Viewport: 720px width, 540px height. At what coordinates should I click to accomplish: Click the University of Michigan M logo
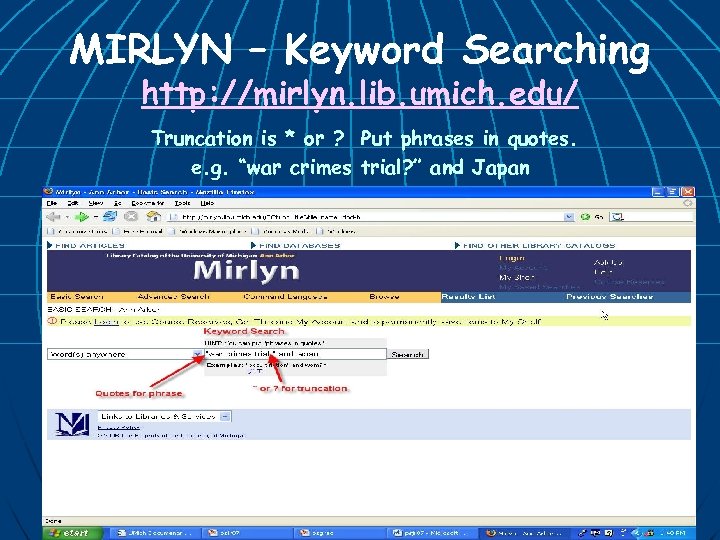pos(73,424)
